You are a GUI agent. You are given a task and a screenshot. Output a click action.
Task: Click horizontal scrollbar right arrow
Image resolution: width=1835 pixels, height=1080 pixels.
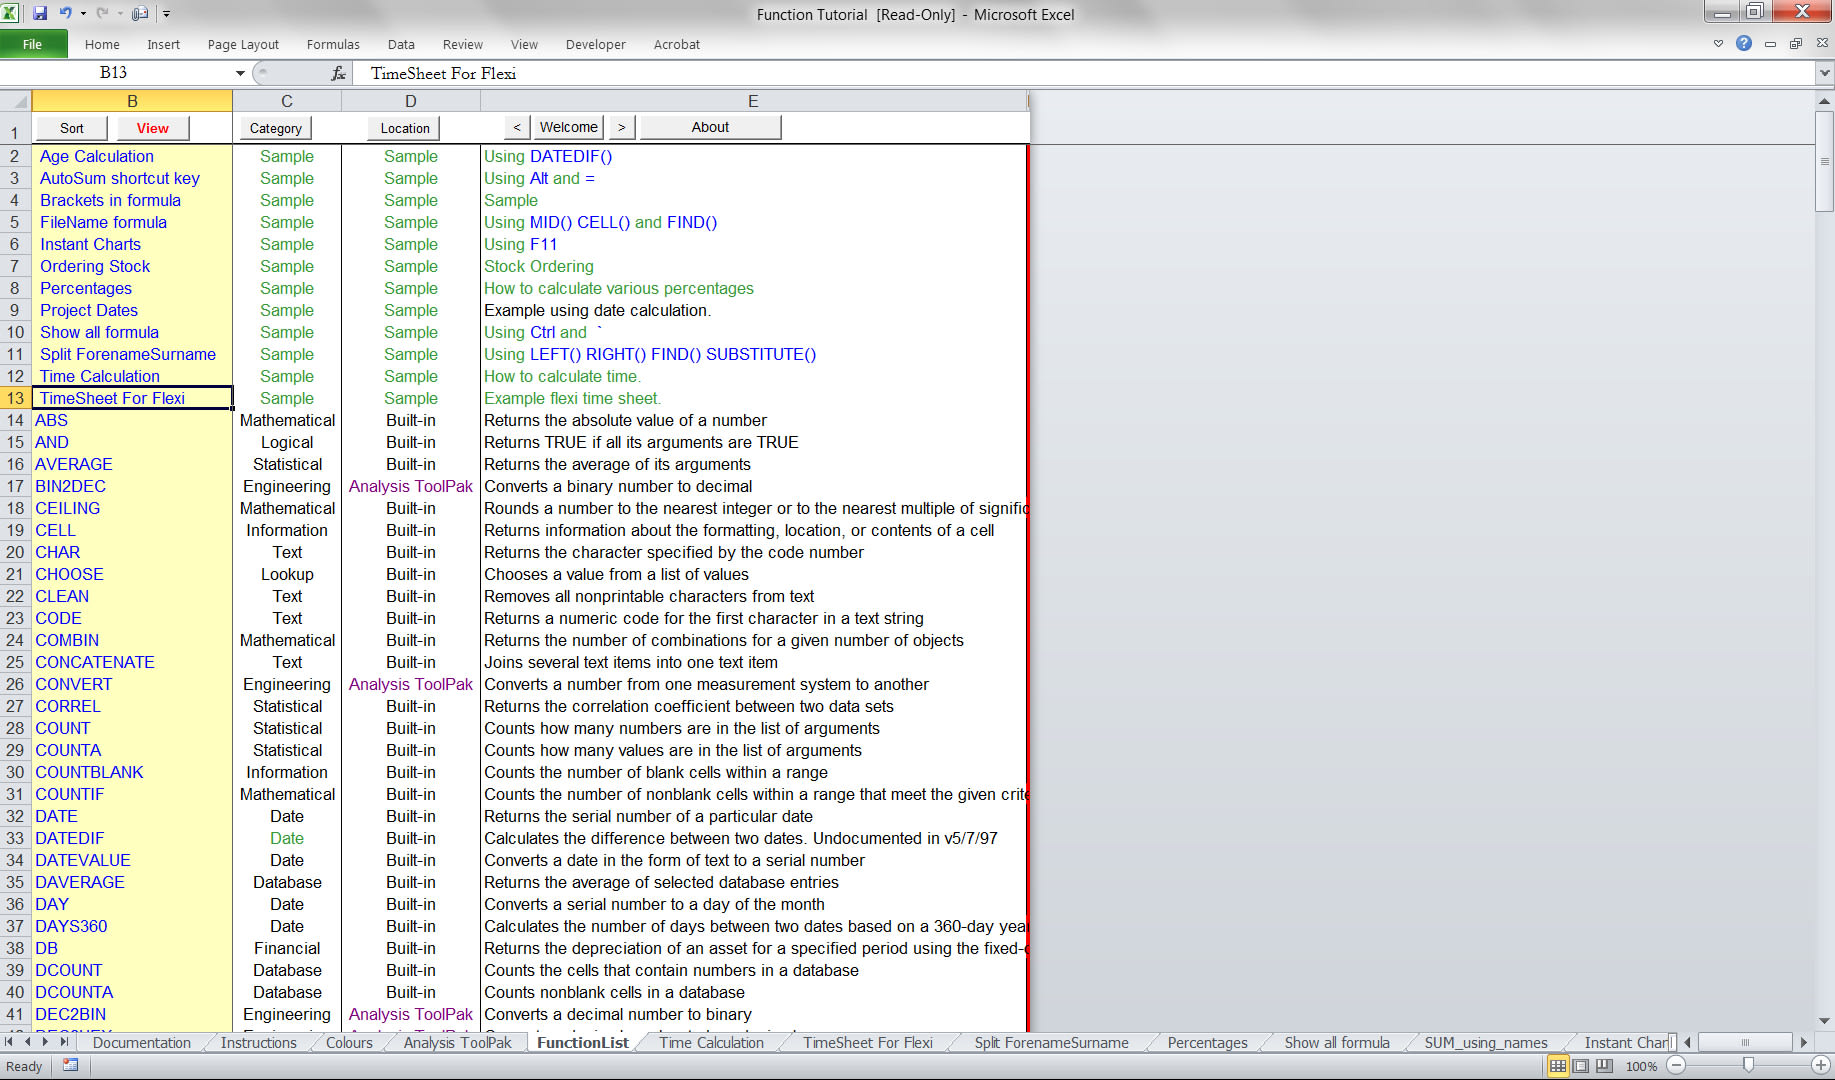tap(1803, 1042)
